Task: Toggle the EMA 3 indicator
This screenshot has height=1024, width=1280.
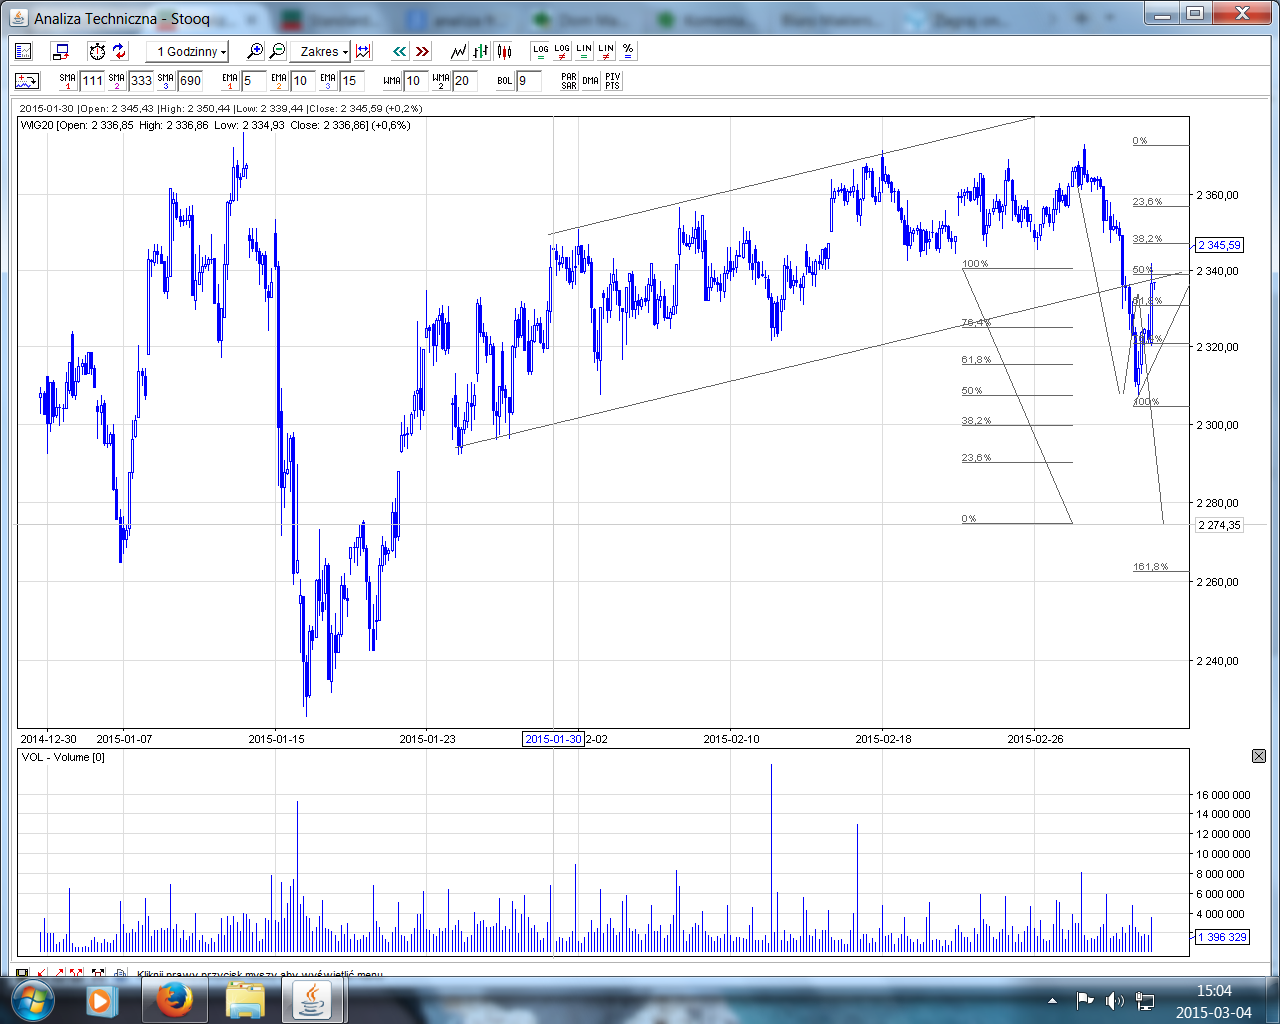Action: click(x=328, y=81)
